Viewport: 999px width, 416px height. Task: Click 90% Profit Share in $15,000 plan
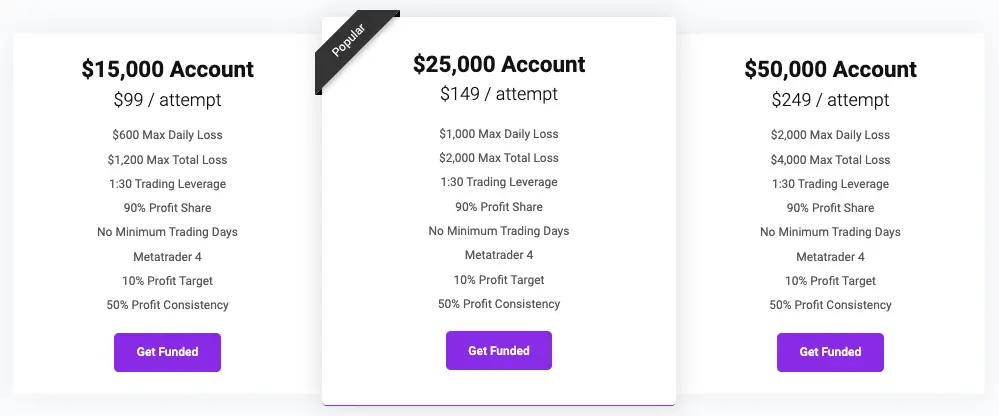[168, 208]
